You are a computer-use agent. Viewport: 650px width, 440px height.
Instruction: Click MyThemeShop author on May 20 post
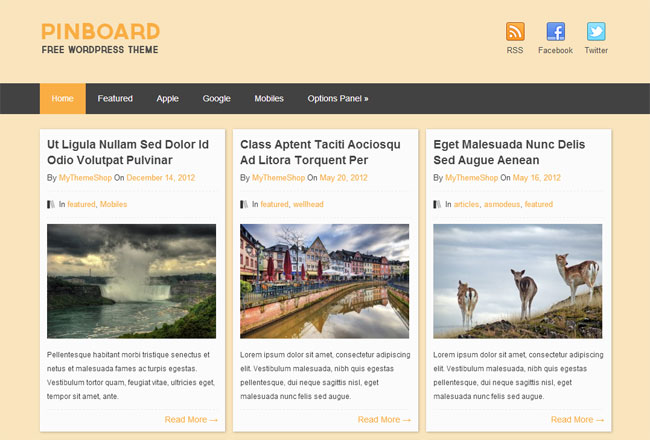(279, 177)
